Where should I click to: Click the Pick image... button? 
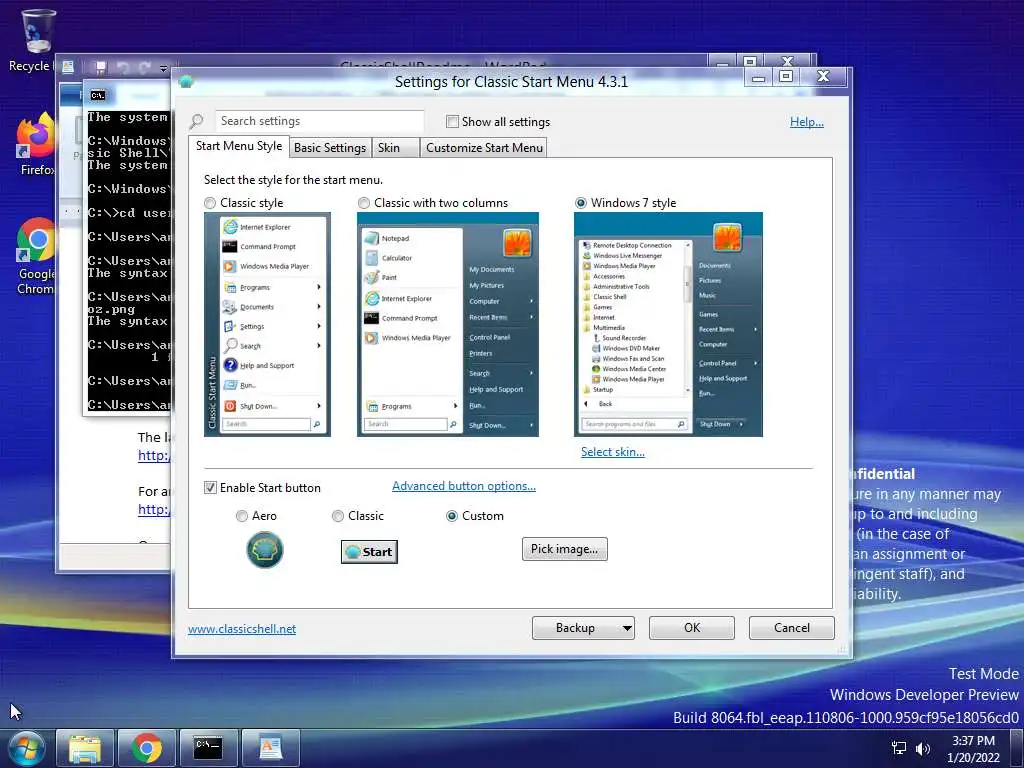(564, 549)
